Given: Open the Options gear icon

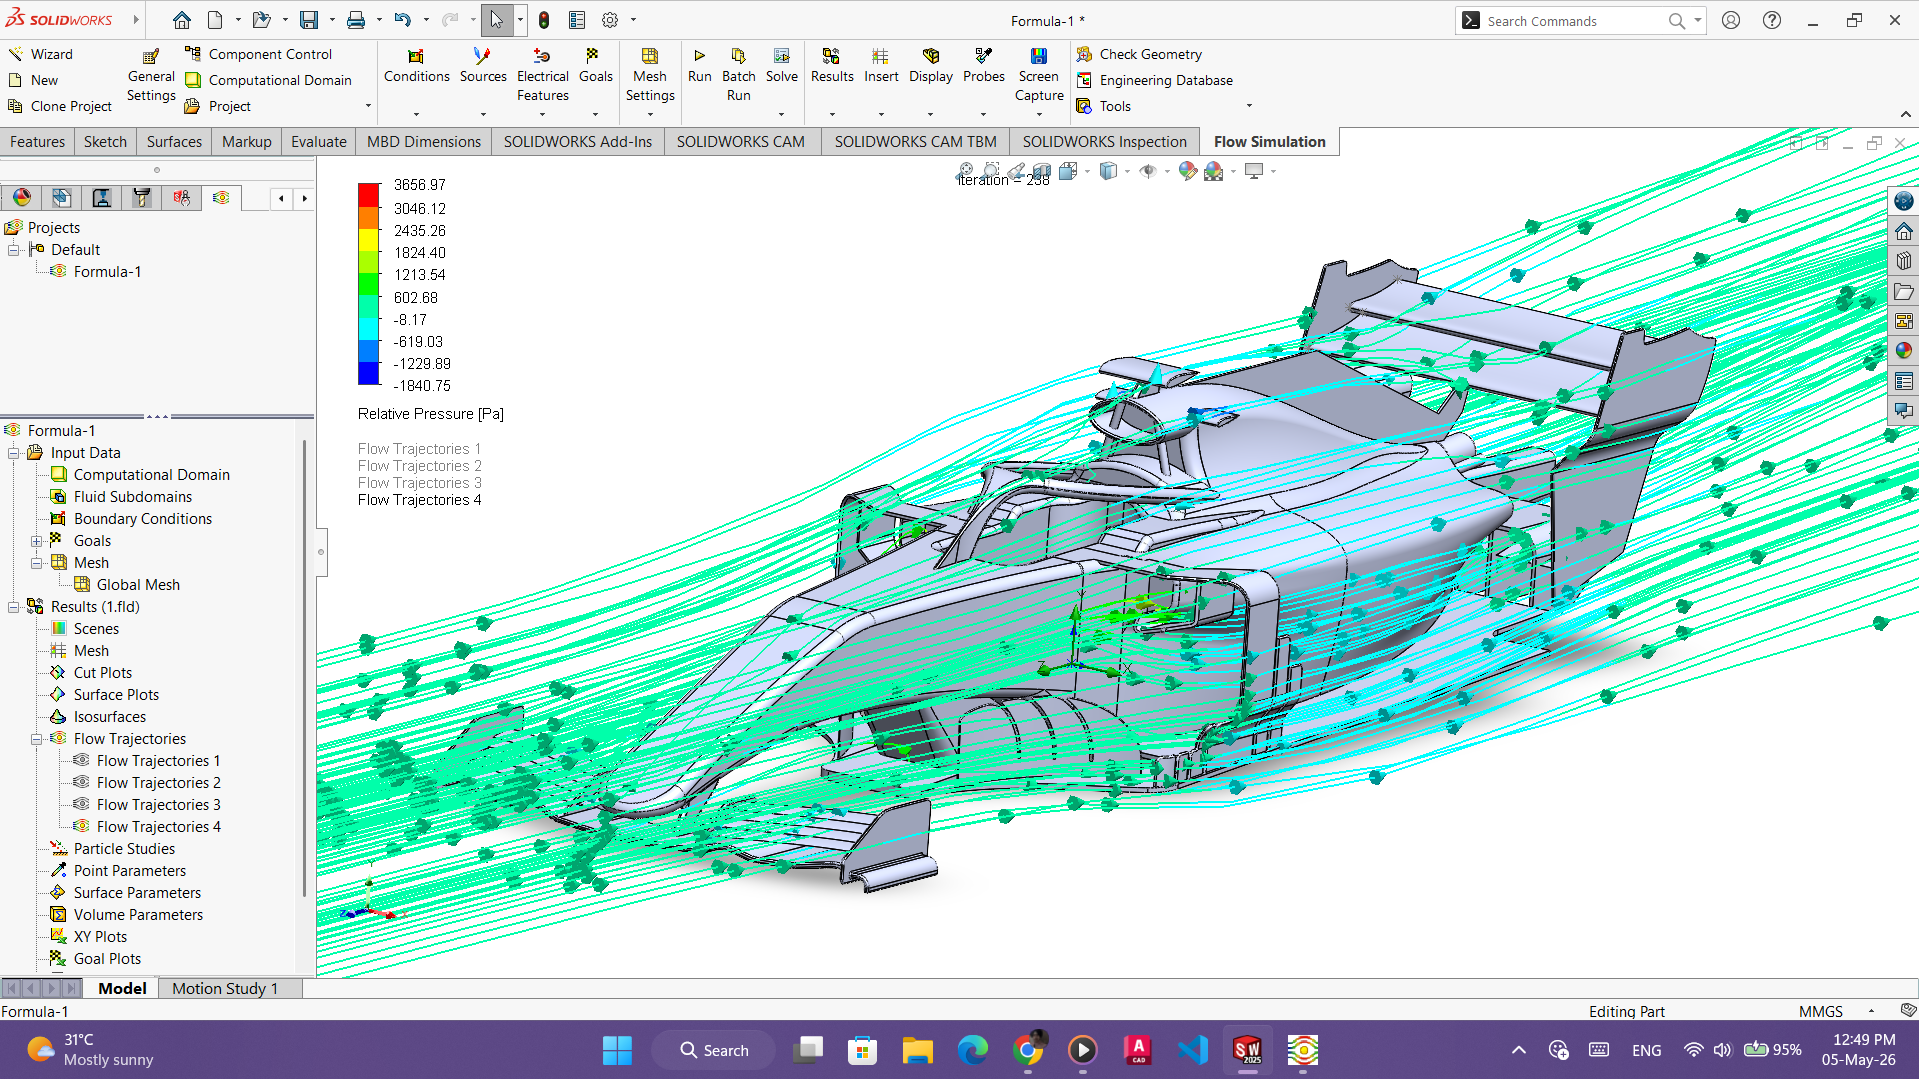Looking at the screenshot, I should click(610, 20).
